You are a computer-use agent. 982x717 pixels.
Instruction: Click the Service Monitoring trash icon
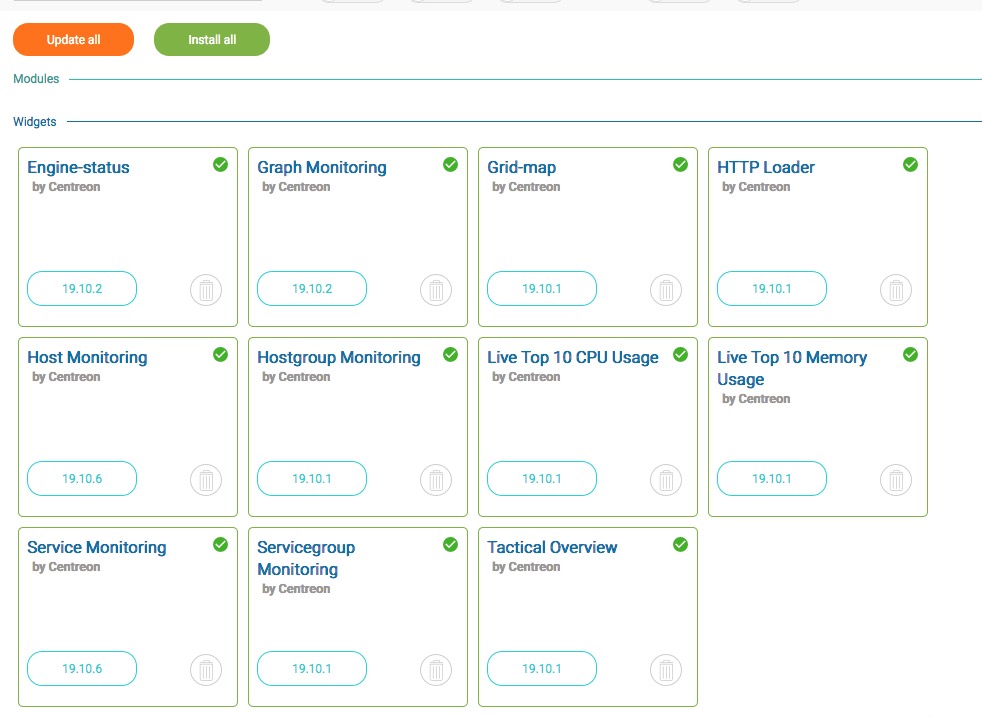206,670
